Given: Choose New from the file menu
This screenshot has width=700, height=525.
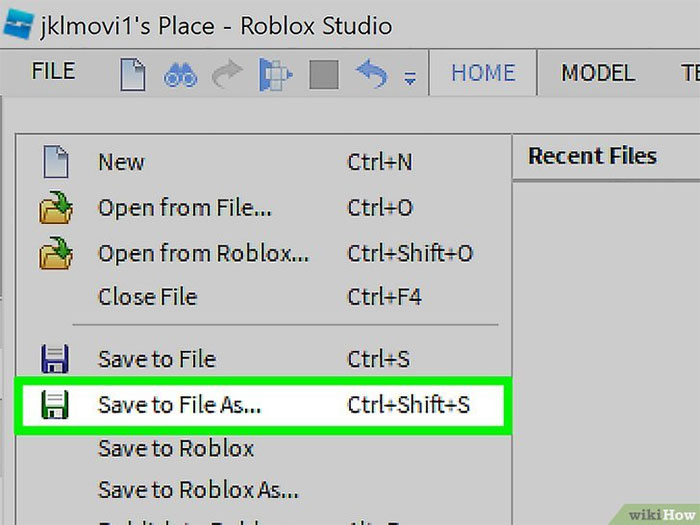Looking at the screenshot, I should (x=121, y=162).
